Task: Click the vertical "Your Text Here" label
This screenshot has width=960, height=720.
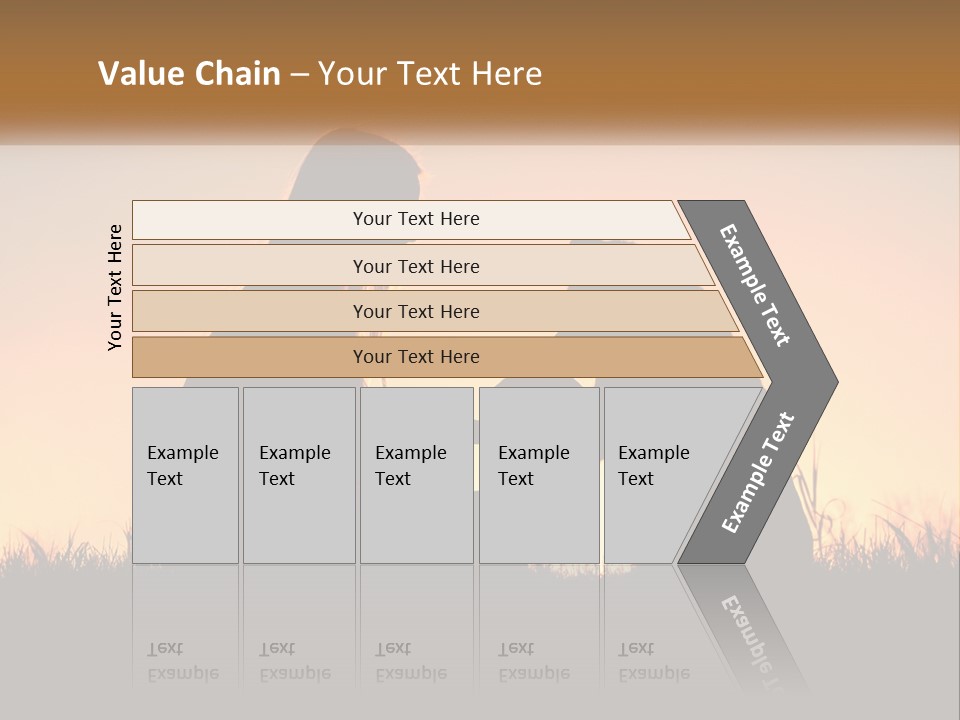Action: click(x=115, y=288)
